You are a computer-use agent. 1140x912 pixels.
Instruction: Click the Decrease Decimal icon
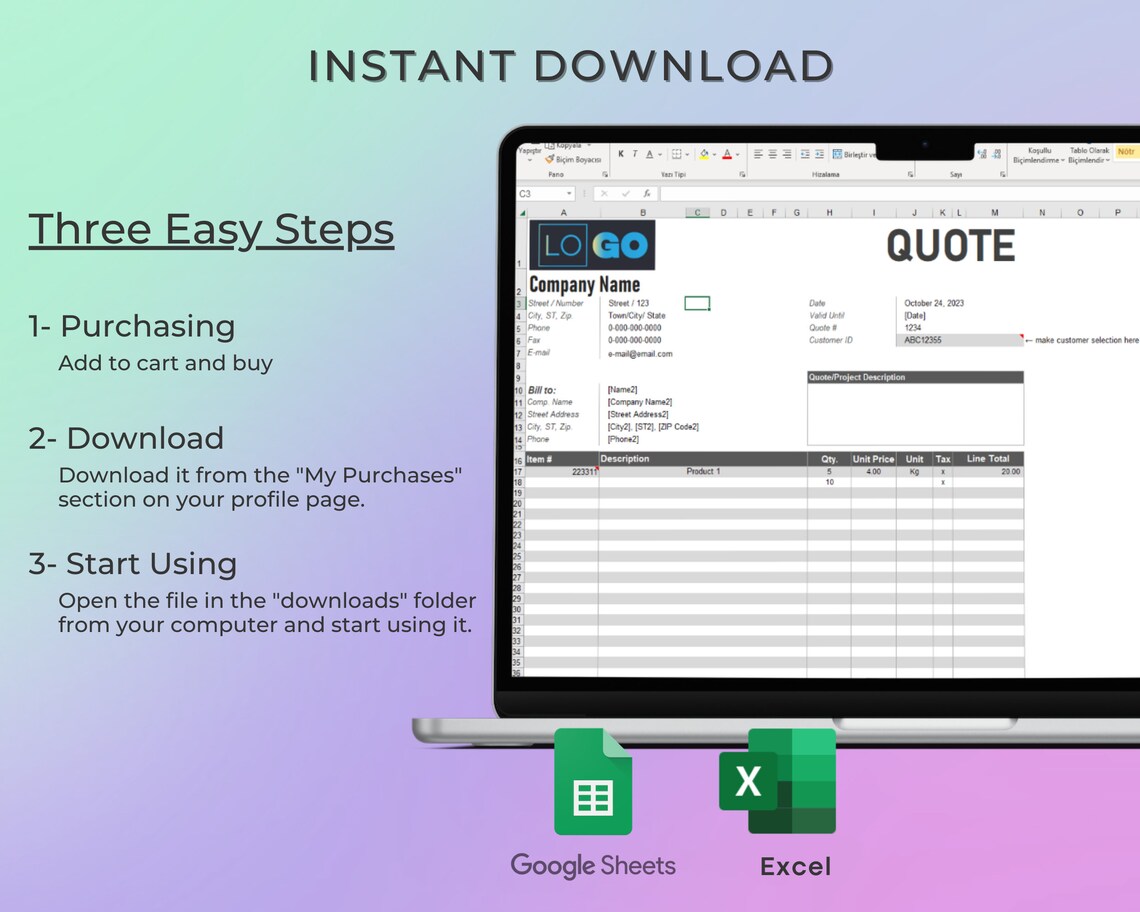[996, 153]
